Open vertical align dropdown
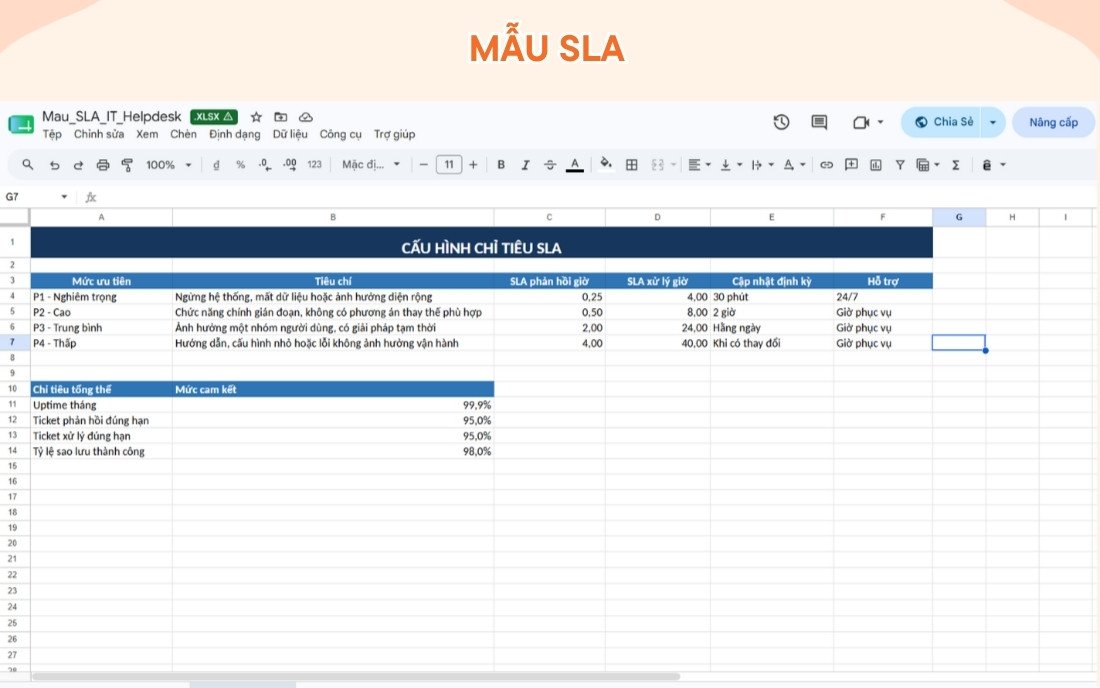The image size is (1100, 688). click(731, 165)
